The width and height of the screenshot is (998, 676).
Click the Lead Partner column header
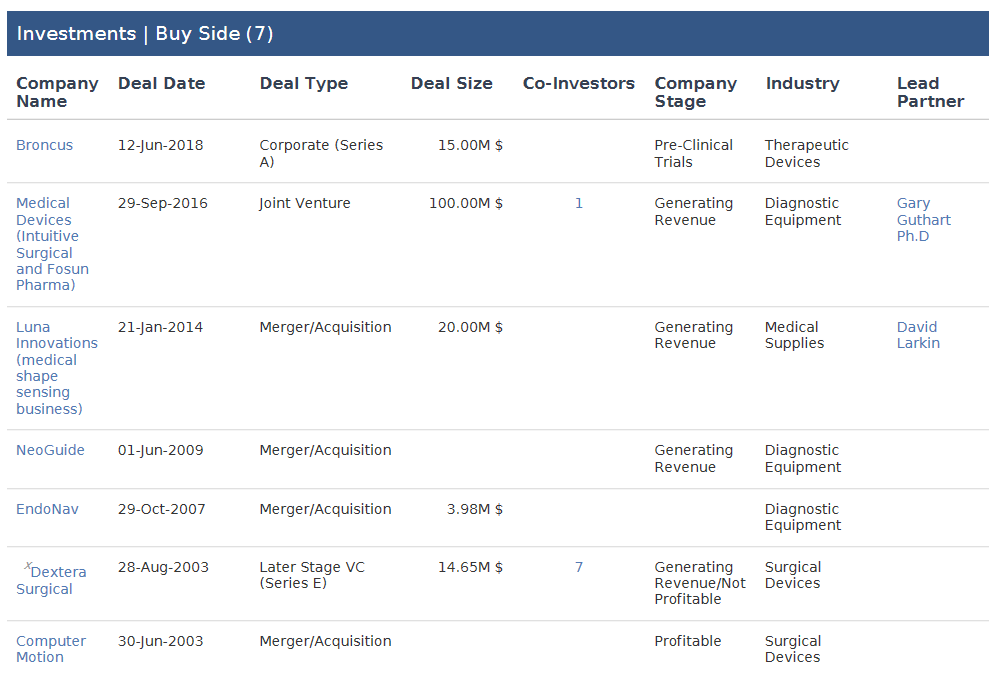pyautogui.click(x=930, y=92)
